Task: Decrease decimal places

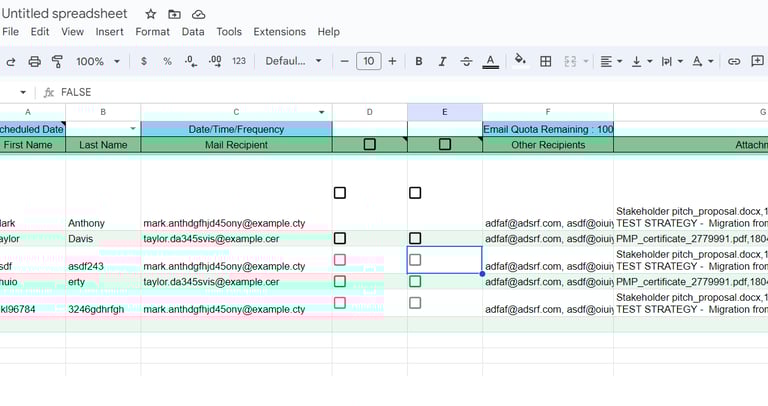Action: click(191, 61)
